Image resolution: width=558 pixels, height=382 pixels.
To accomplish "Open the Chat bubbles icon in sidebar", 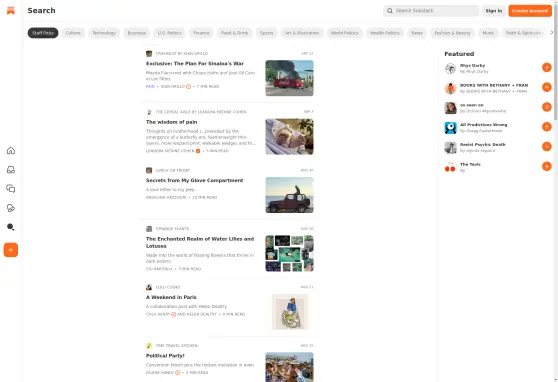I will click(11, 189).
